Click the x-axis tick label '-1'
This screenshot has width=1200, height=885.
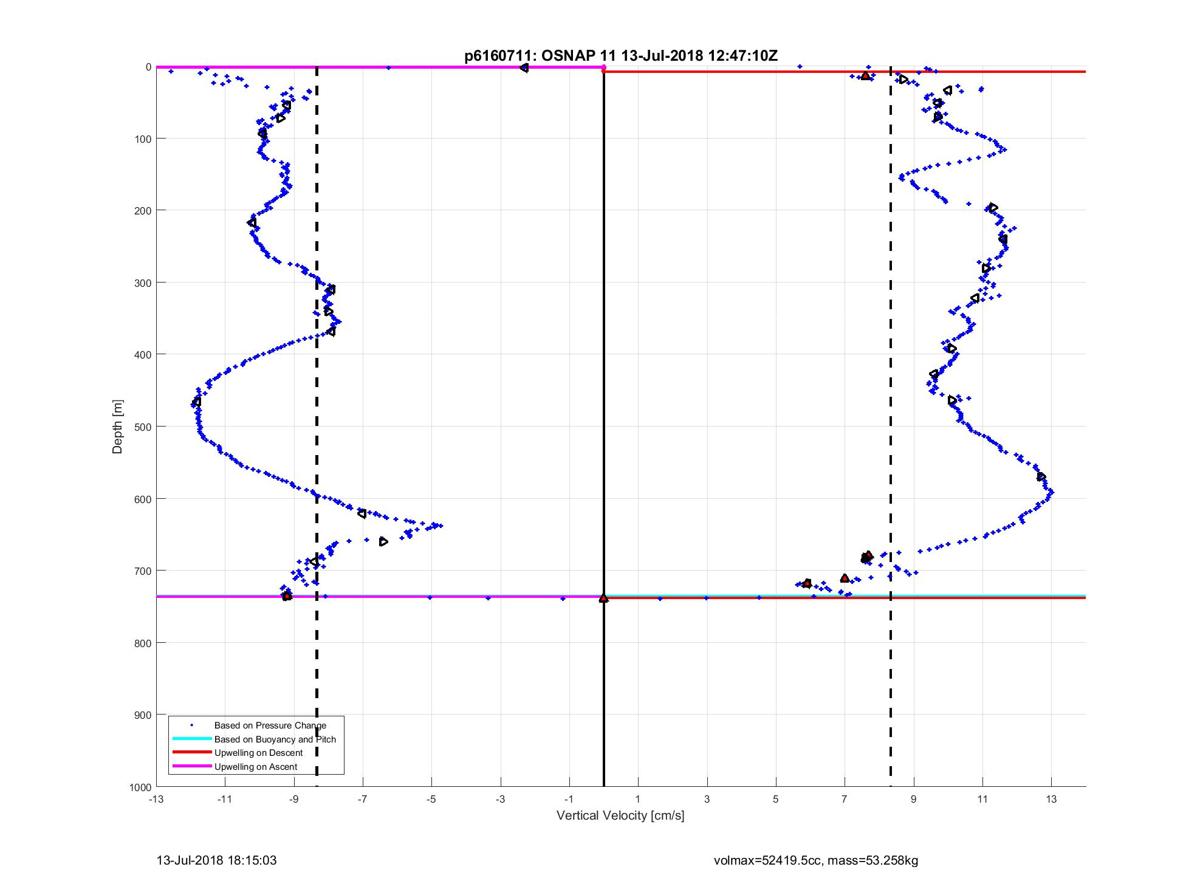[x=569, y=799]
